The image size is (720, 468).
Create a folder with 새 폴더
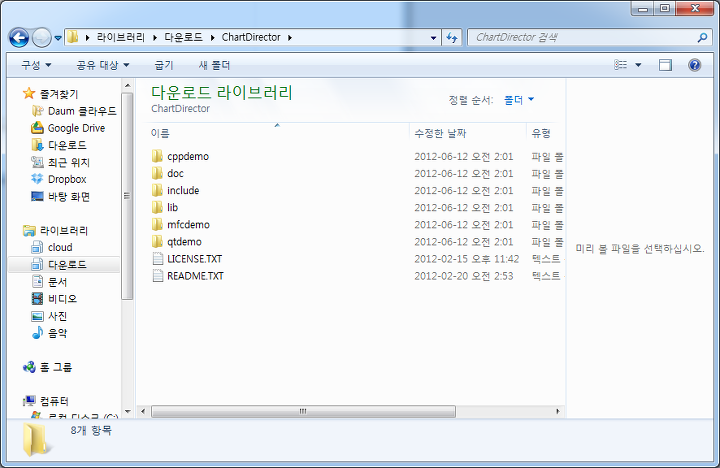(214, 65)
